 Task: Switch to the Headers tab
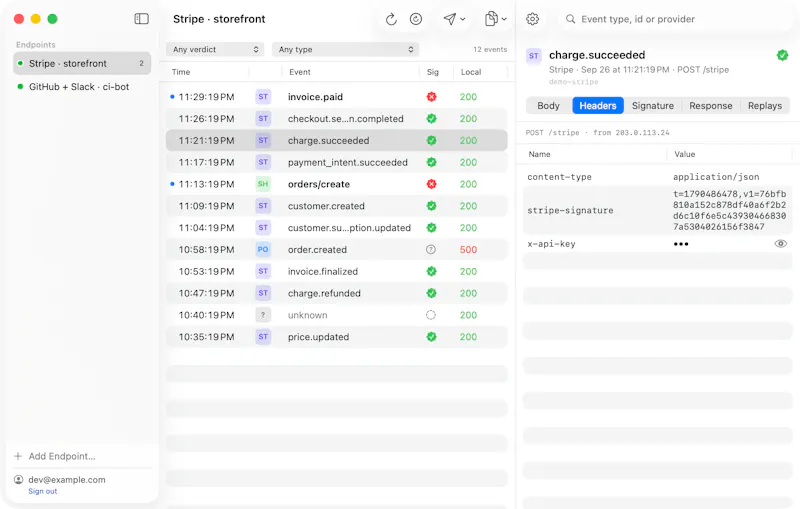pyautogui.click(x=597, y=106)
